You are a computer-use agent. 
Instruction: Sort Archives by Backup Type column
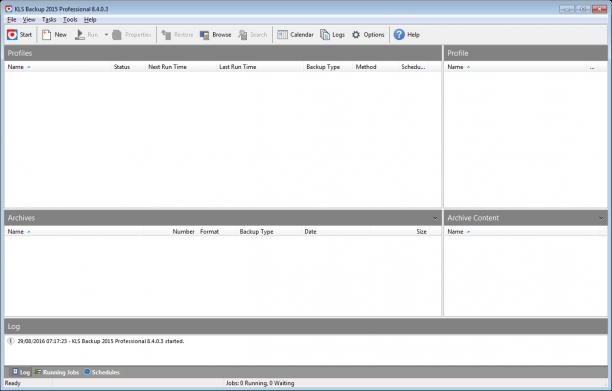click(x=256, y=232)
